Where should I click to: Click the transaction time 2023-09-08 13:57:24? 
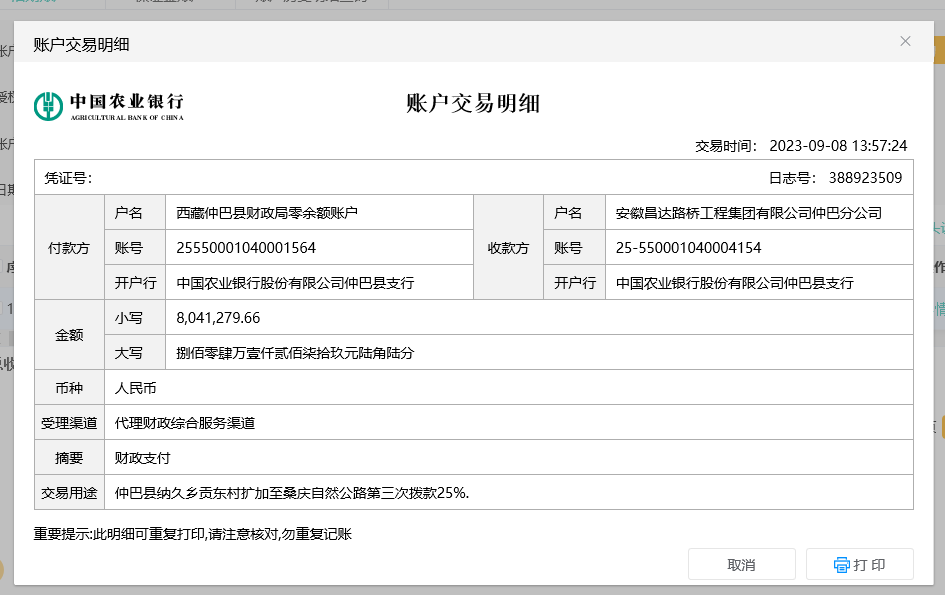[x=838, y=146]
